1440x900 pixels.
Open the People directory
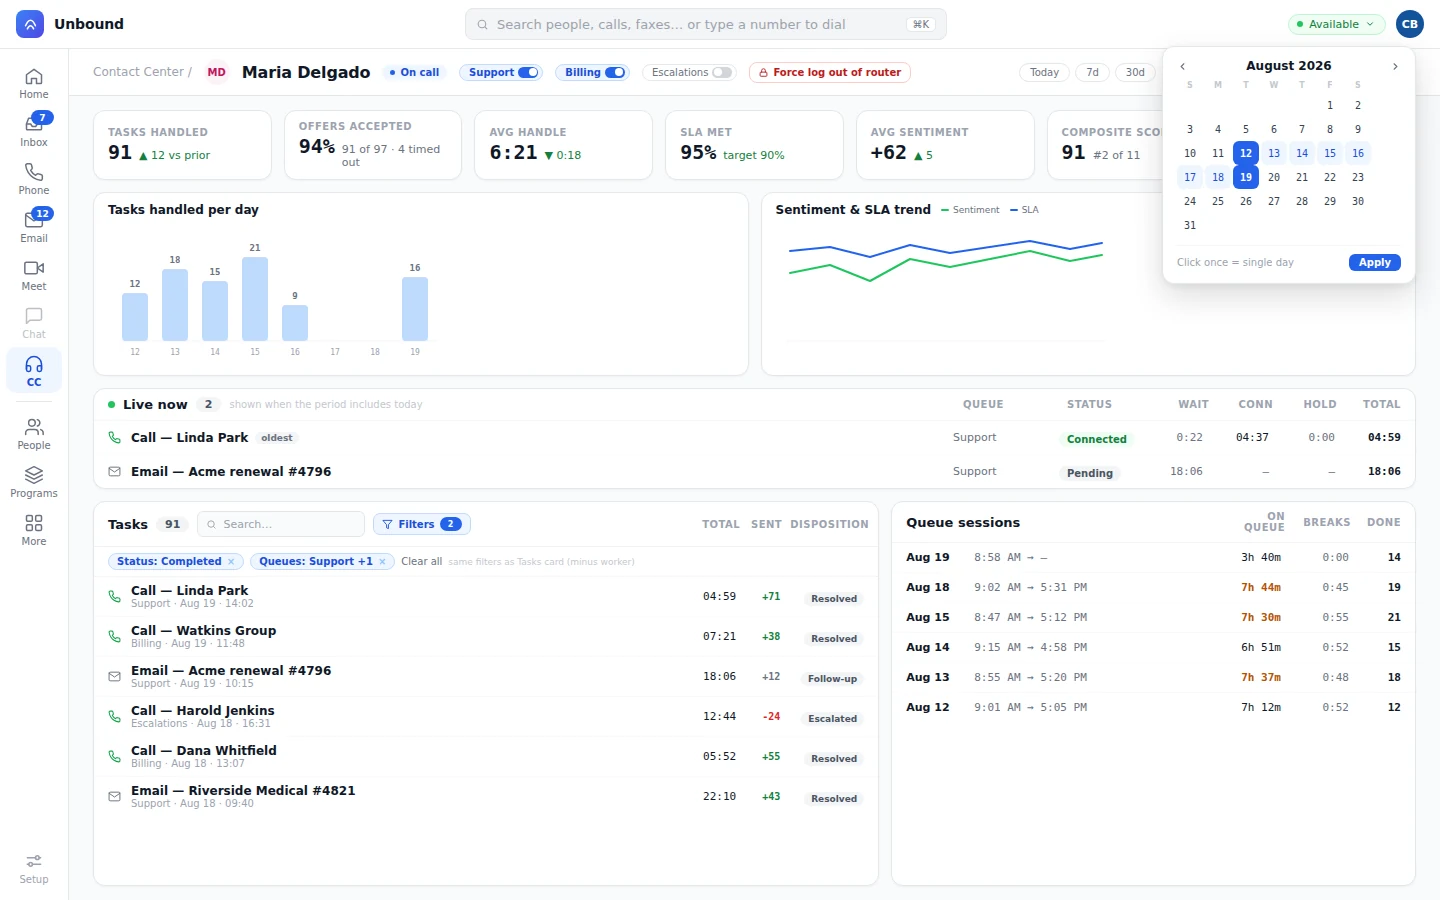(x=34, y=434)
